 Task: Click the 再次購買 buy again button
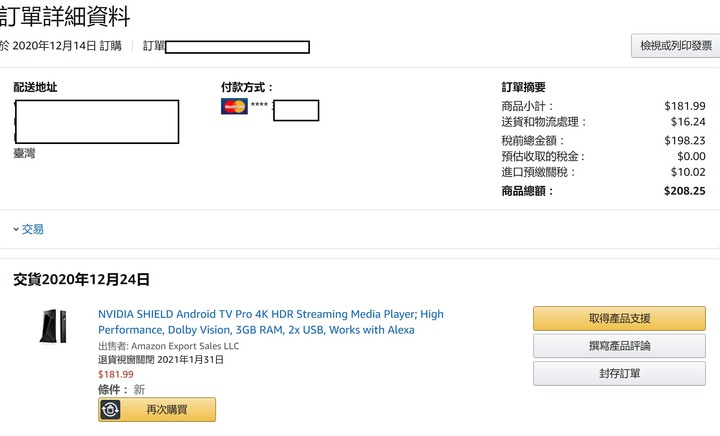pos(157,409)
